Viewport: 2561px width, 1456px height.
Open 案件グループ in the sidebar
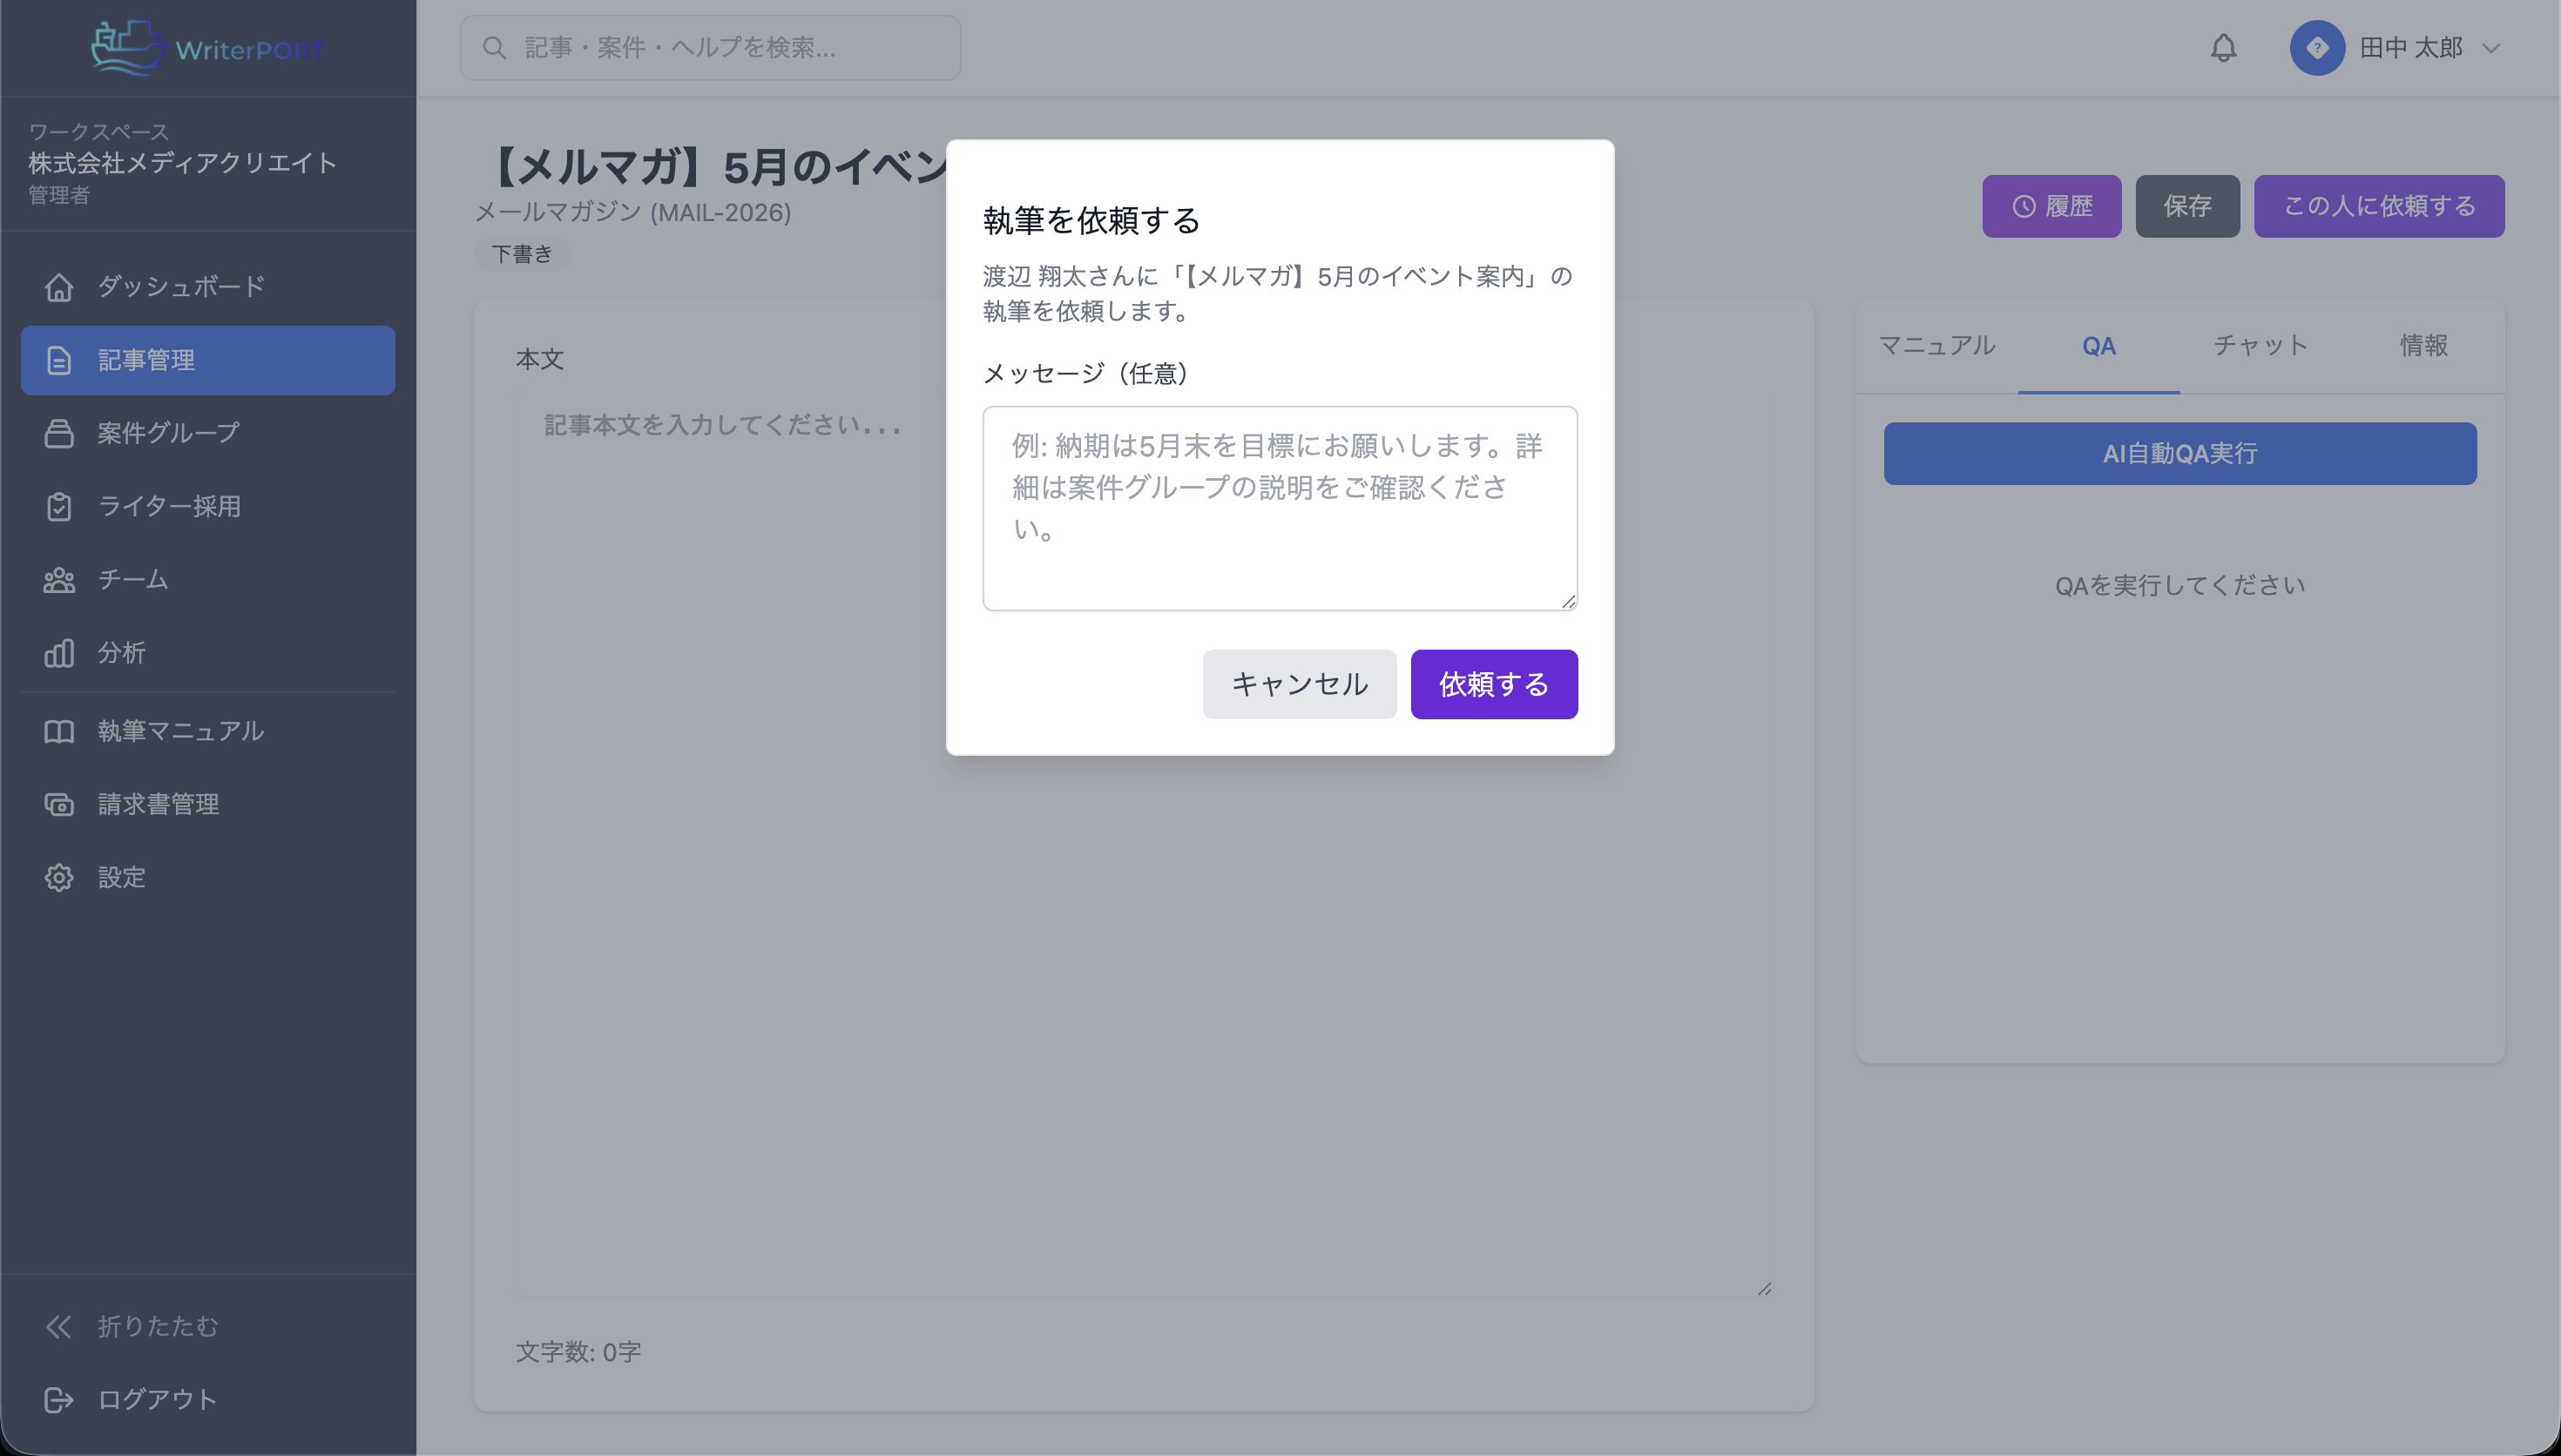tap(208, 433)
